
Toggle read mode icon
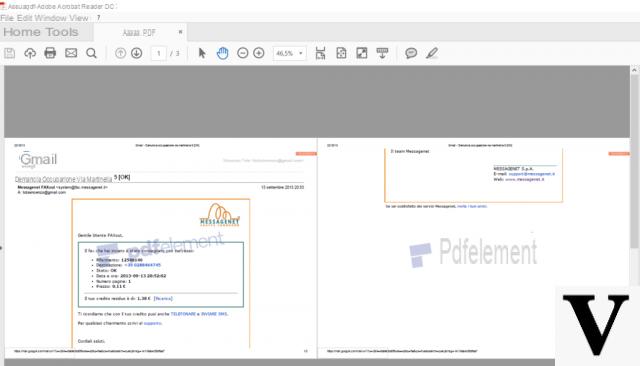(382, 53)
